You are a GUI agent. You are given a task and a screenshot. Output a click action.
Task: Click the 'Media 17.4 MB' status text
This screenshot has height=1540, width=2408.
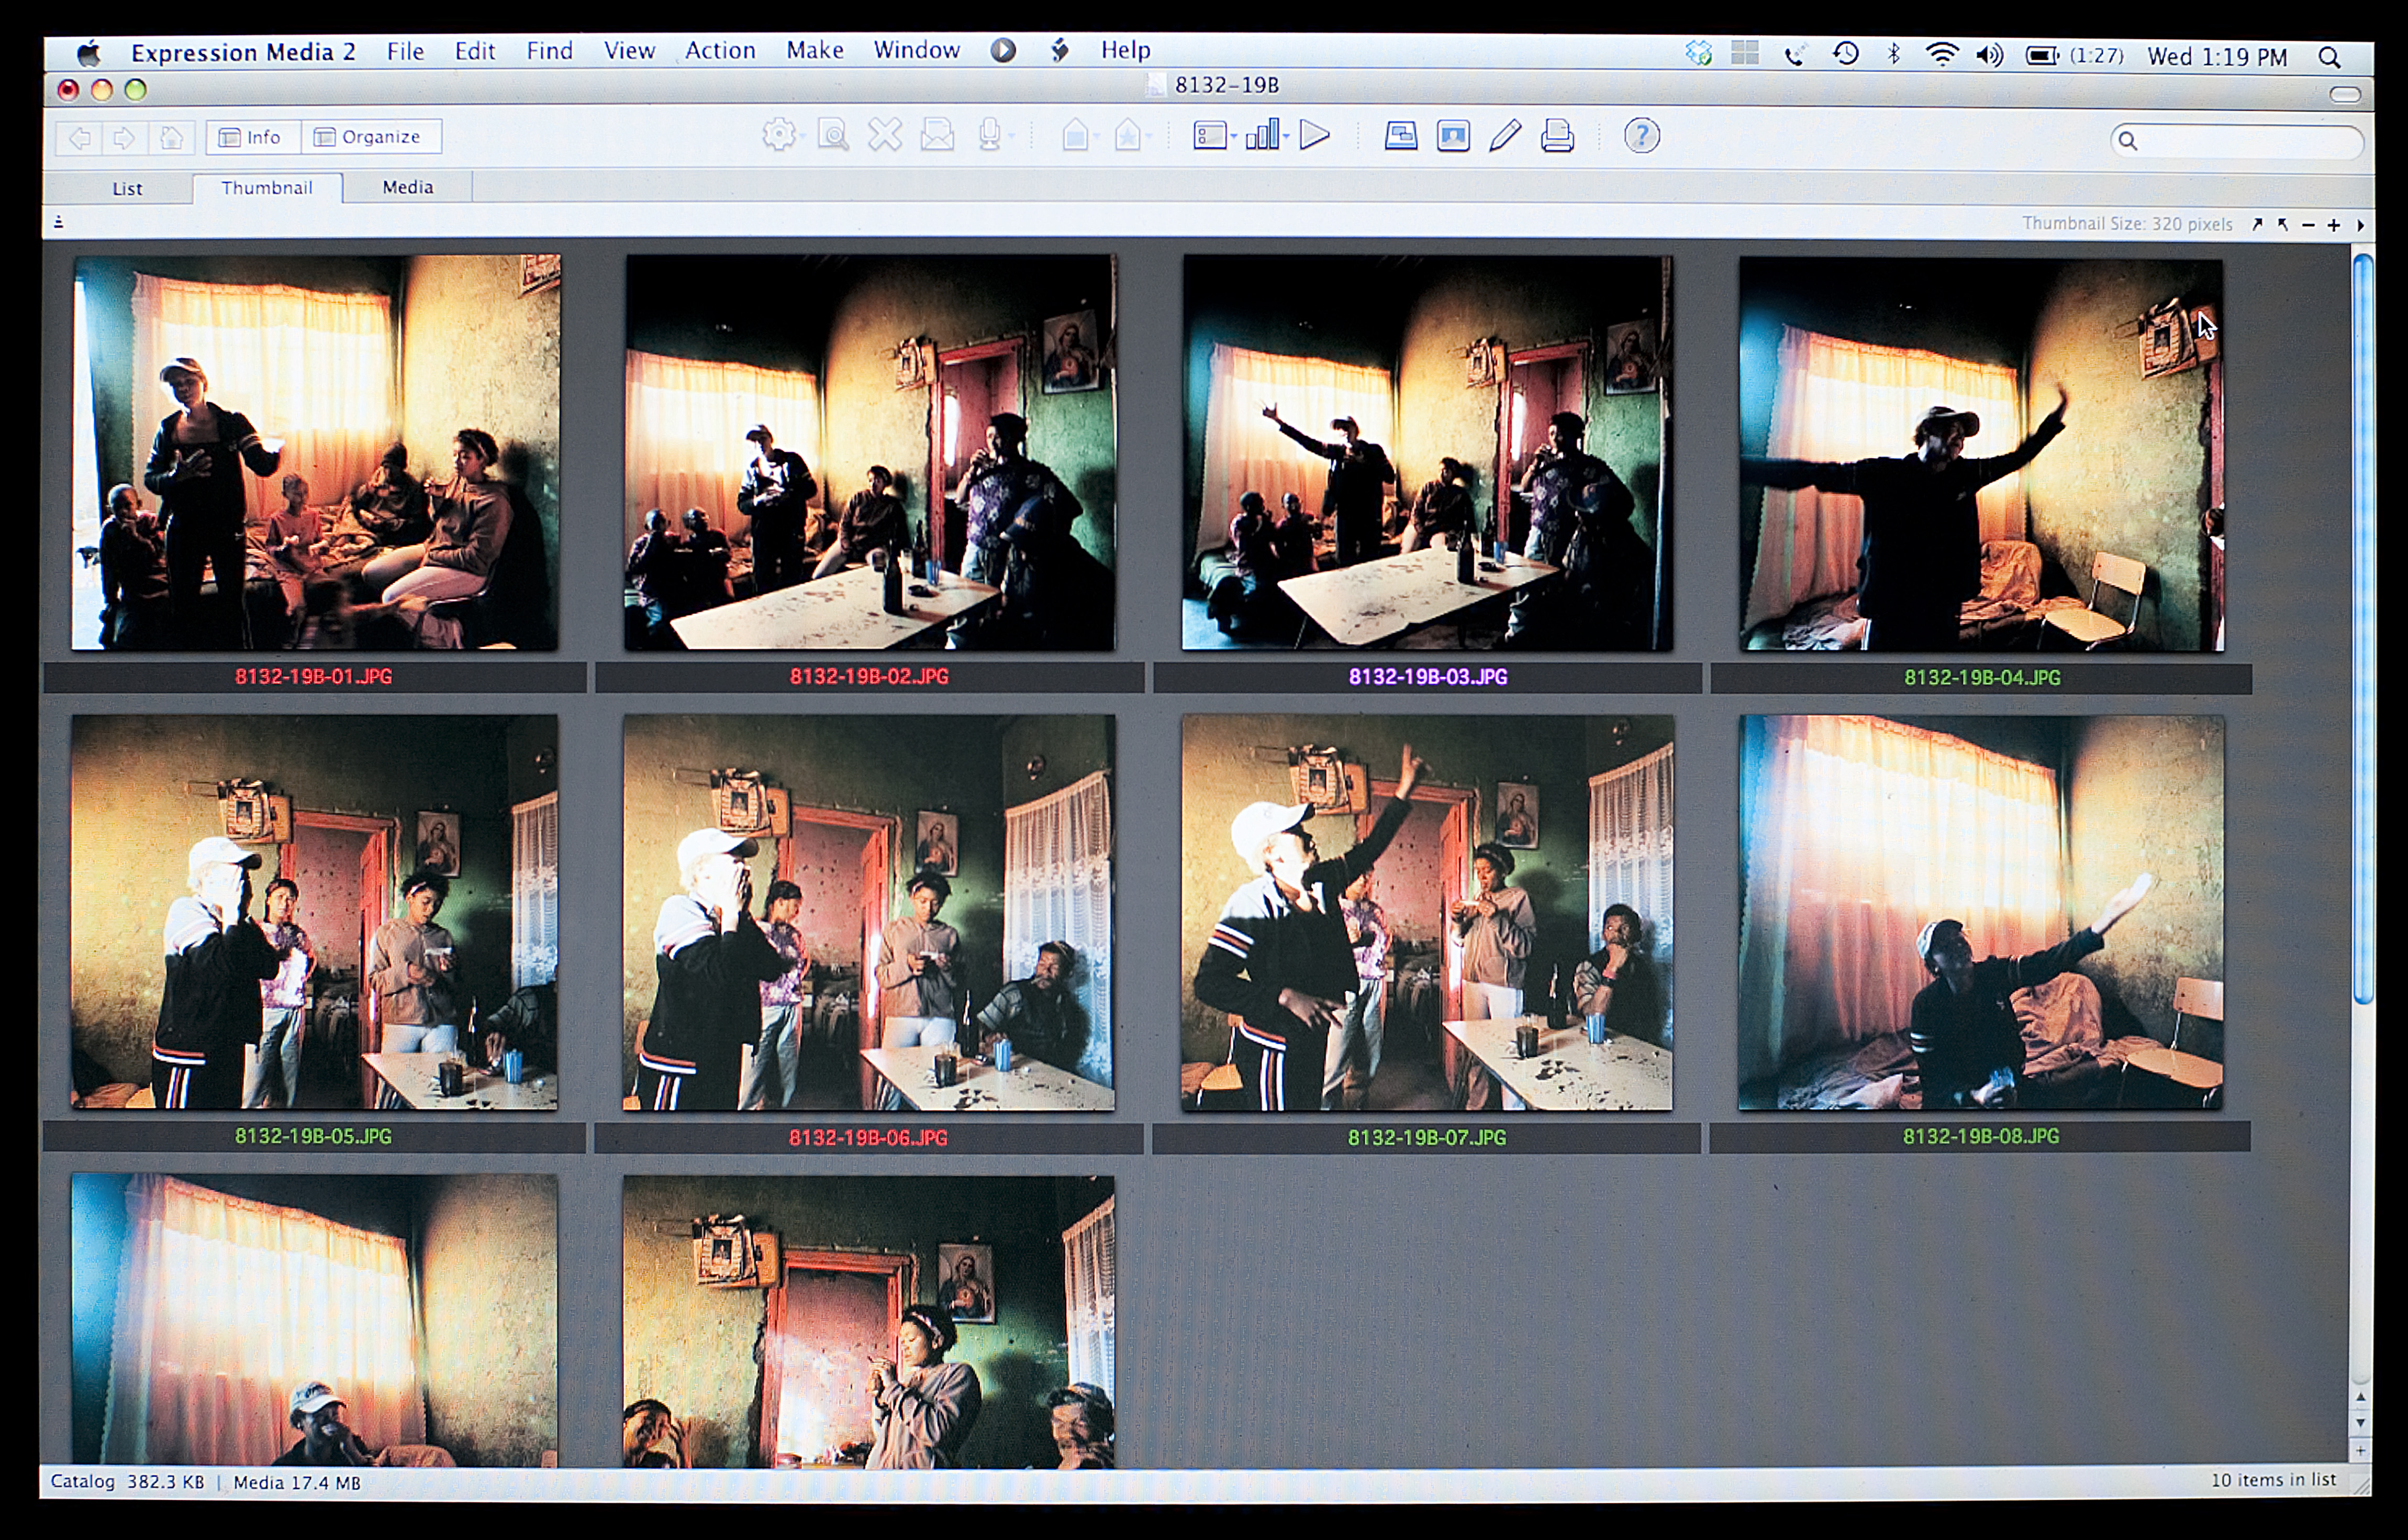pos(297,1483)
